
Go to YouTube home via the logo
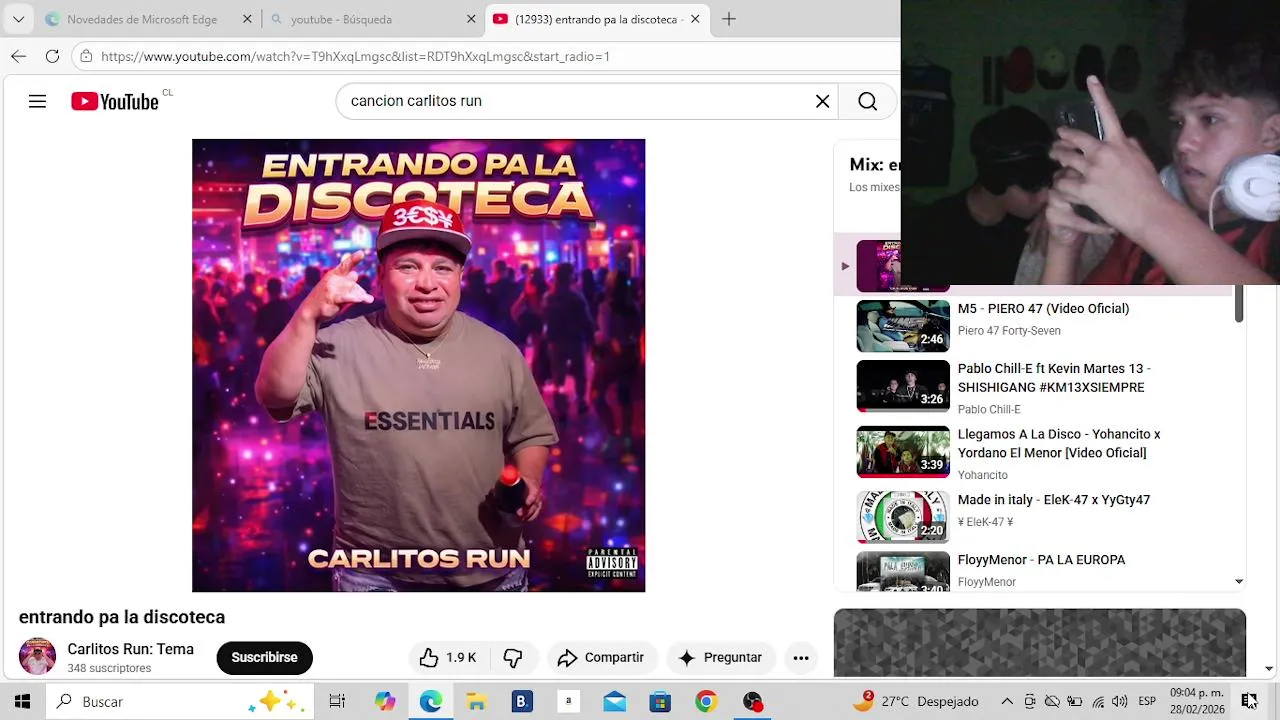pos(115,101)
